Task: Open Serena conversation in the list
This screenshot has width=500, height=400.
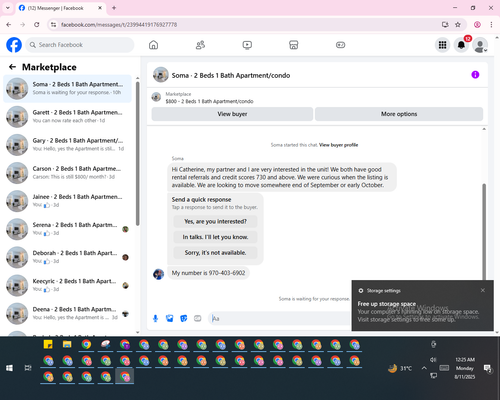Action: (x=67, y=229)
